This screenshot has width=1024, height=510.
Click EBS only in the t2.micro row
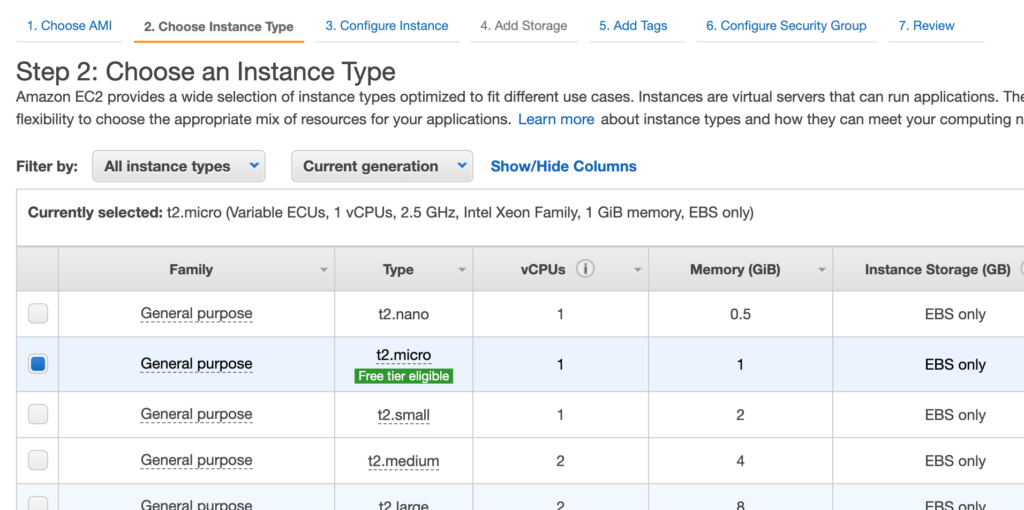point(955,364)
